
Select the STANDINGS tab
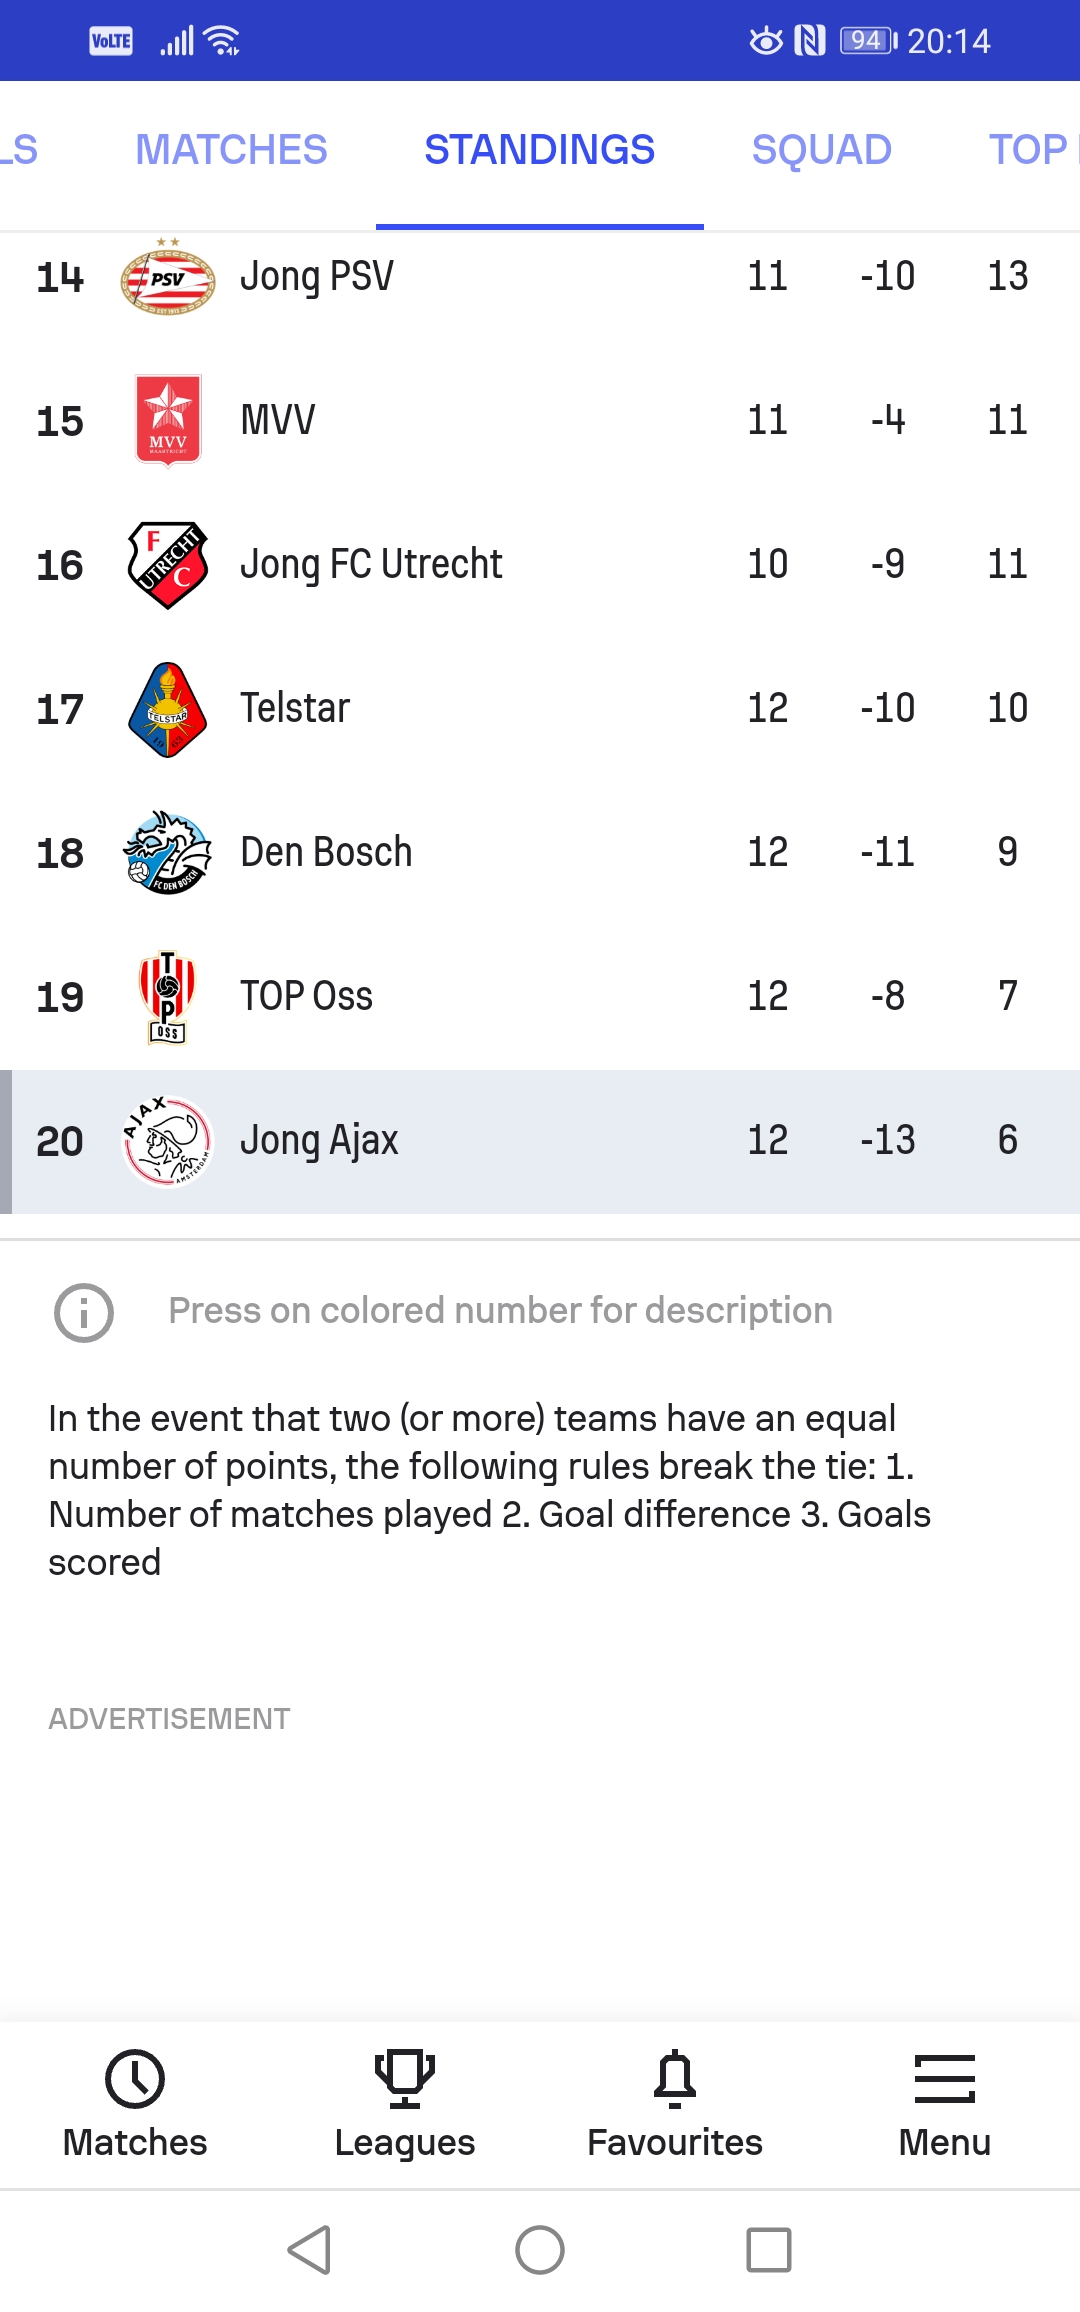coord(539,150)
